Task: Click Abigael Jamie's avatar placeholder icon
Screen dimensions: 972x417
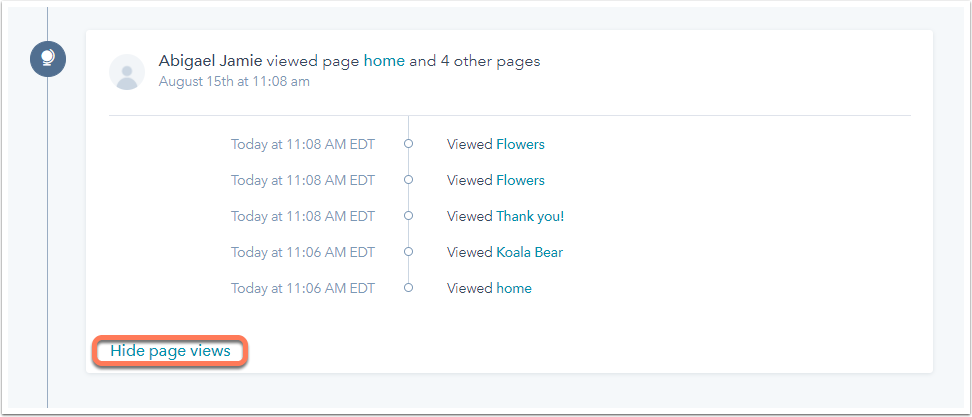Action: (x=127, y=72)
